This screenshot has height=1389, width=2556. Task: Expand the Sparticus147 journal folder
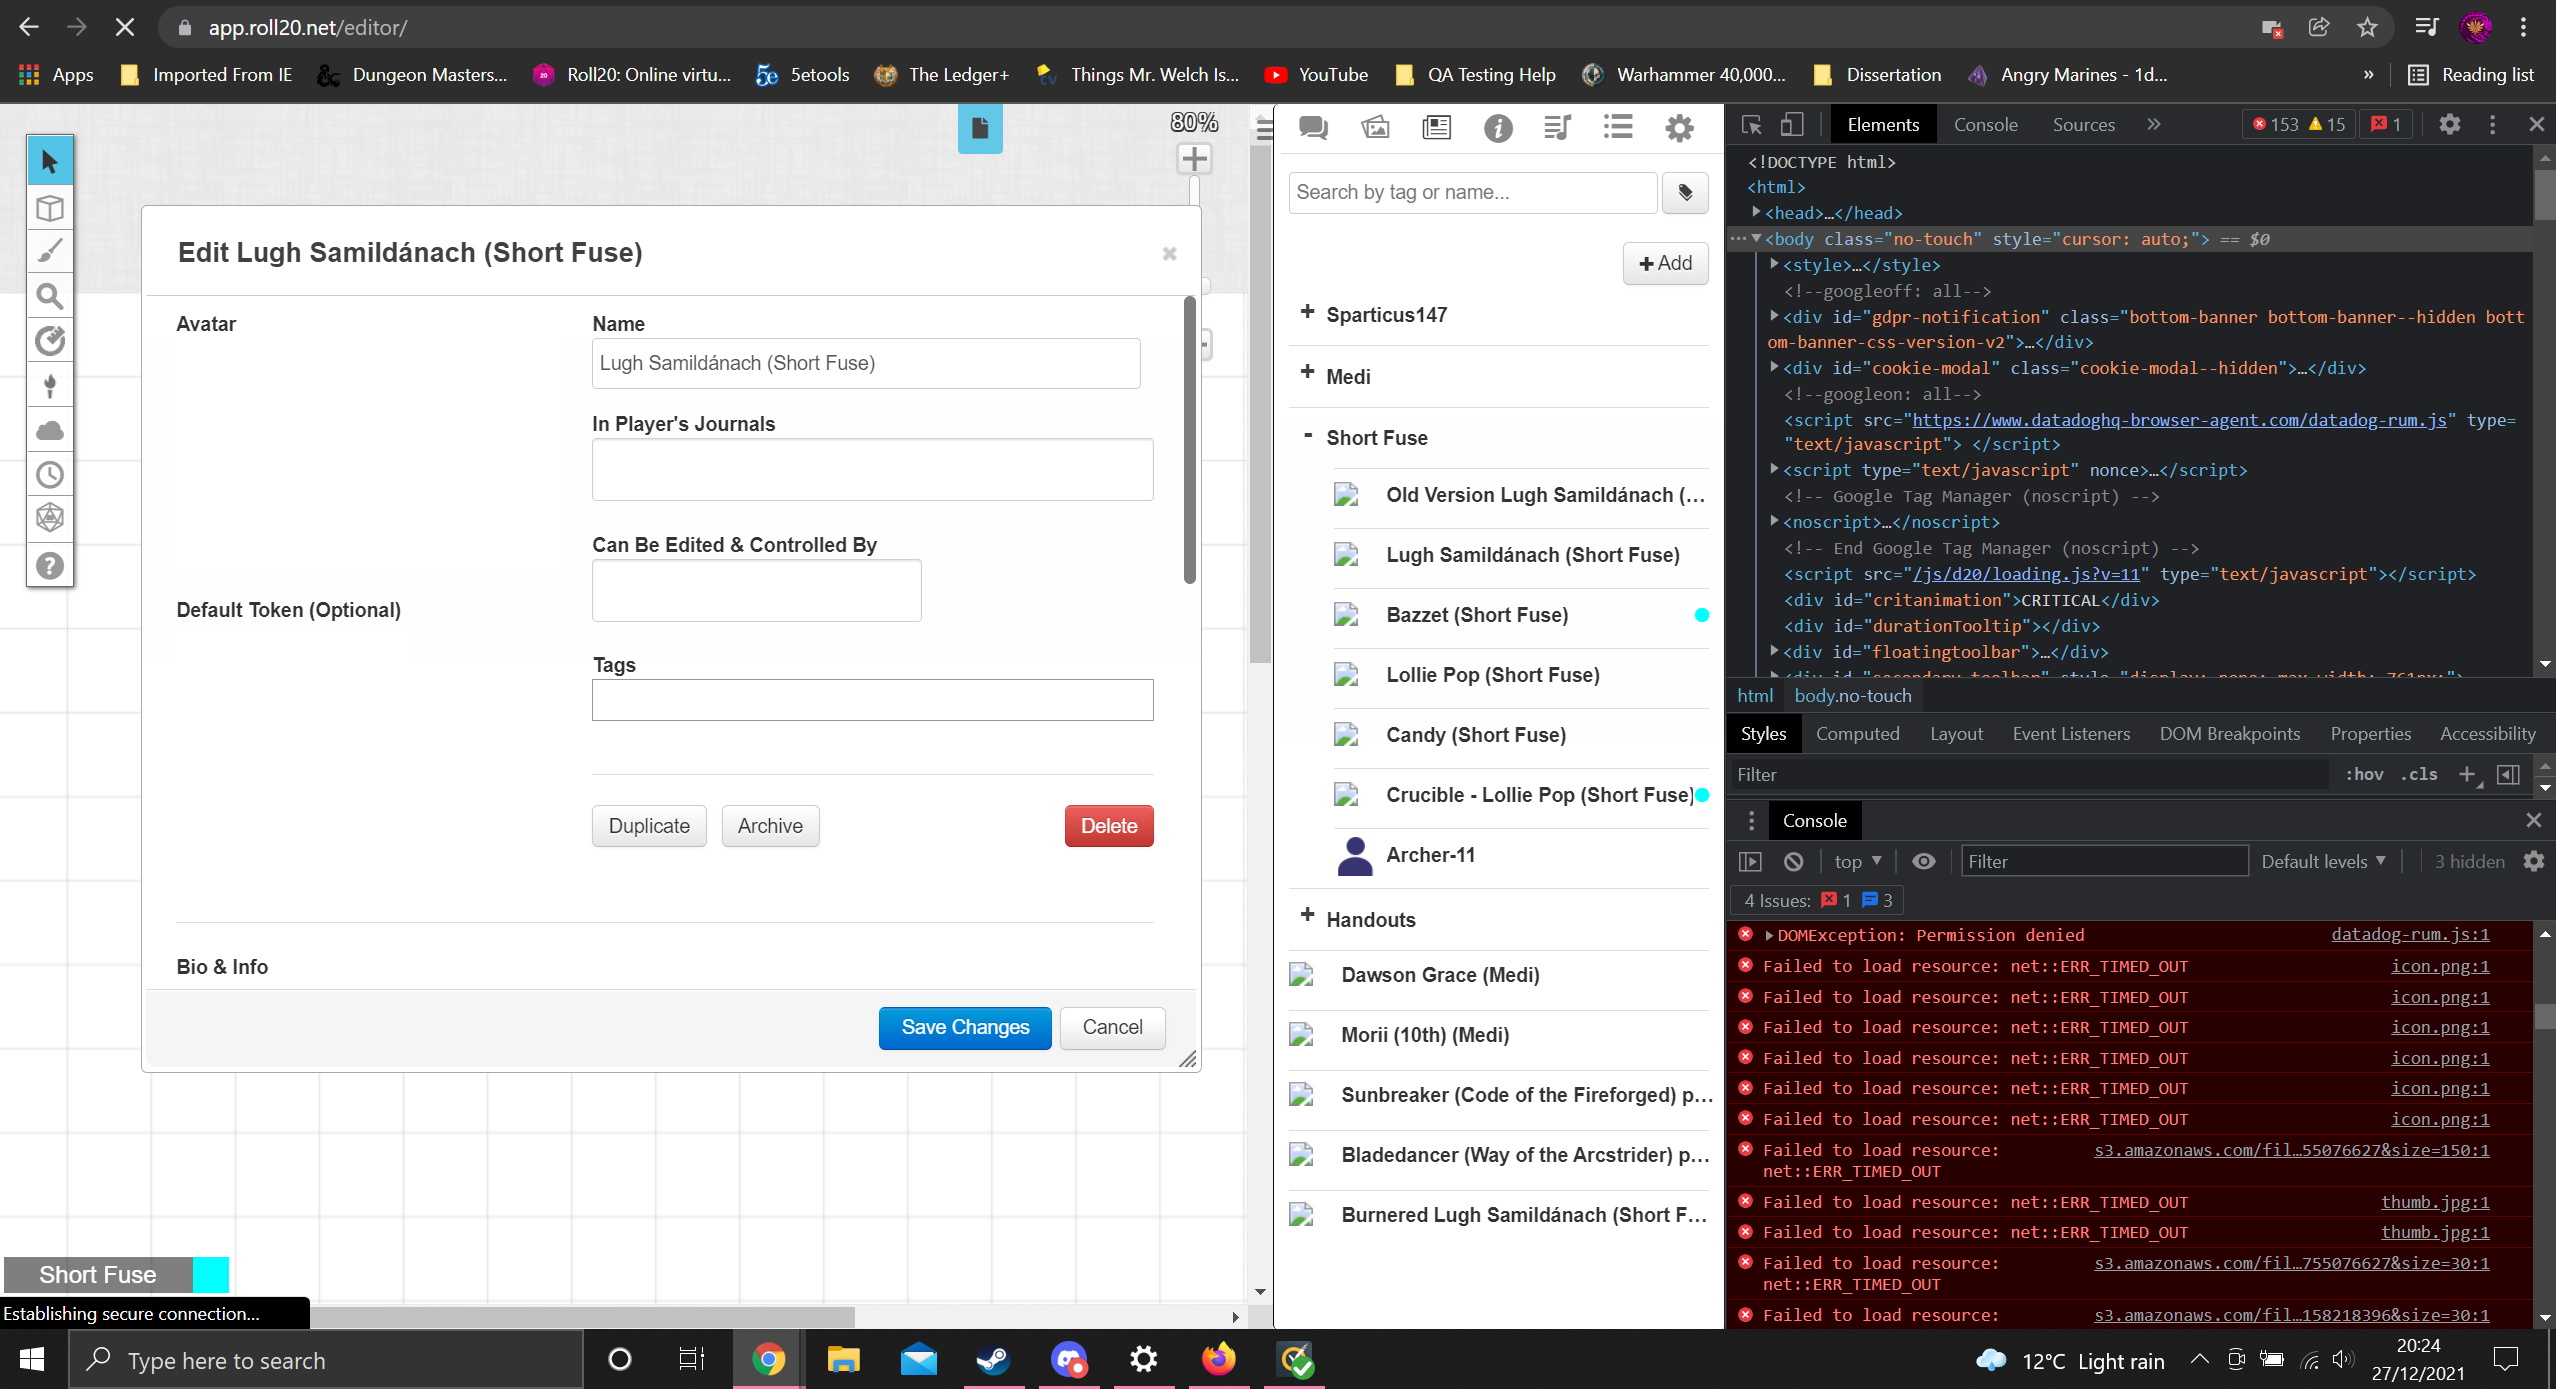[1307, 312]
